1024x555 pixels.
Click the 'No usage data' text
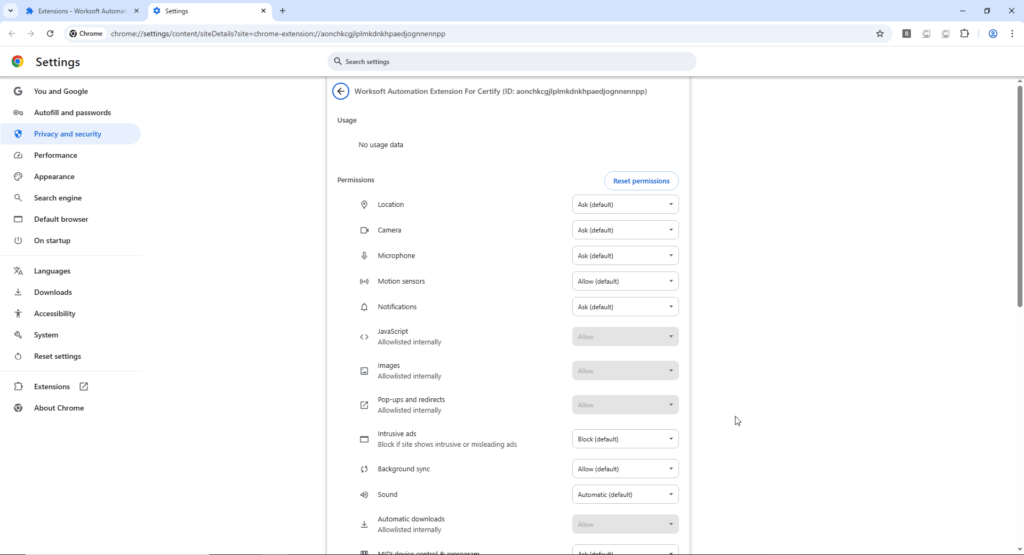pyautogui.click(x=381, y=145)
